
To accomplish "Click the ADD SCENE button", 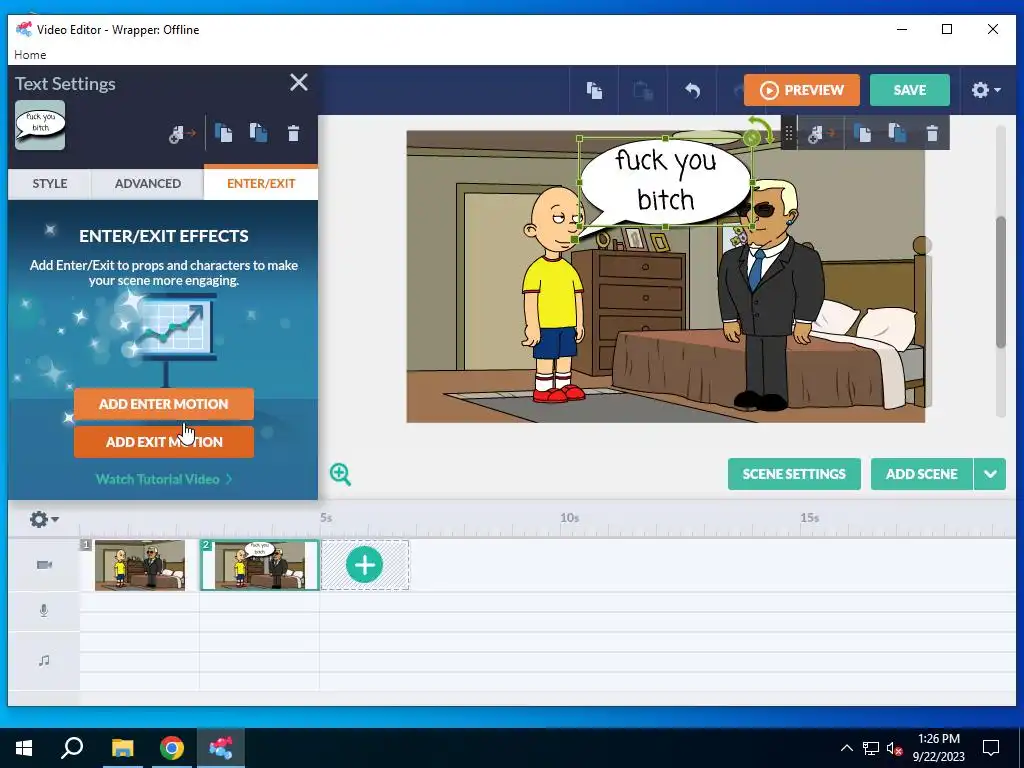I will pyautogui.click(x=921, y=474).
